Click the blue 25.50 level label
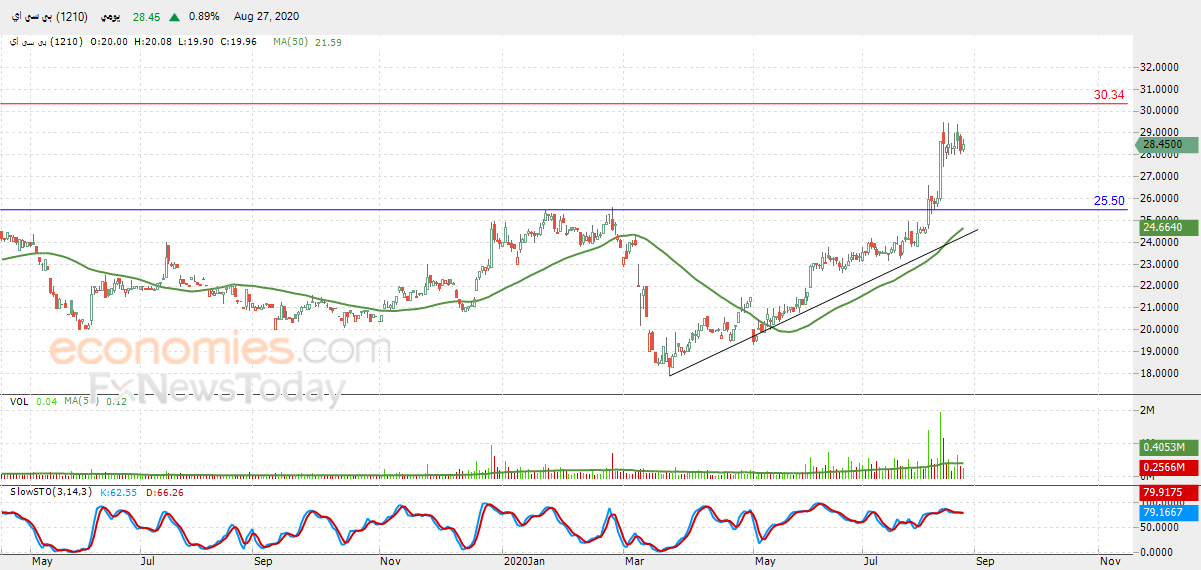The image size is (1201, 570). [1109, 201]
